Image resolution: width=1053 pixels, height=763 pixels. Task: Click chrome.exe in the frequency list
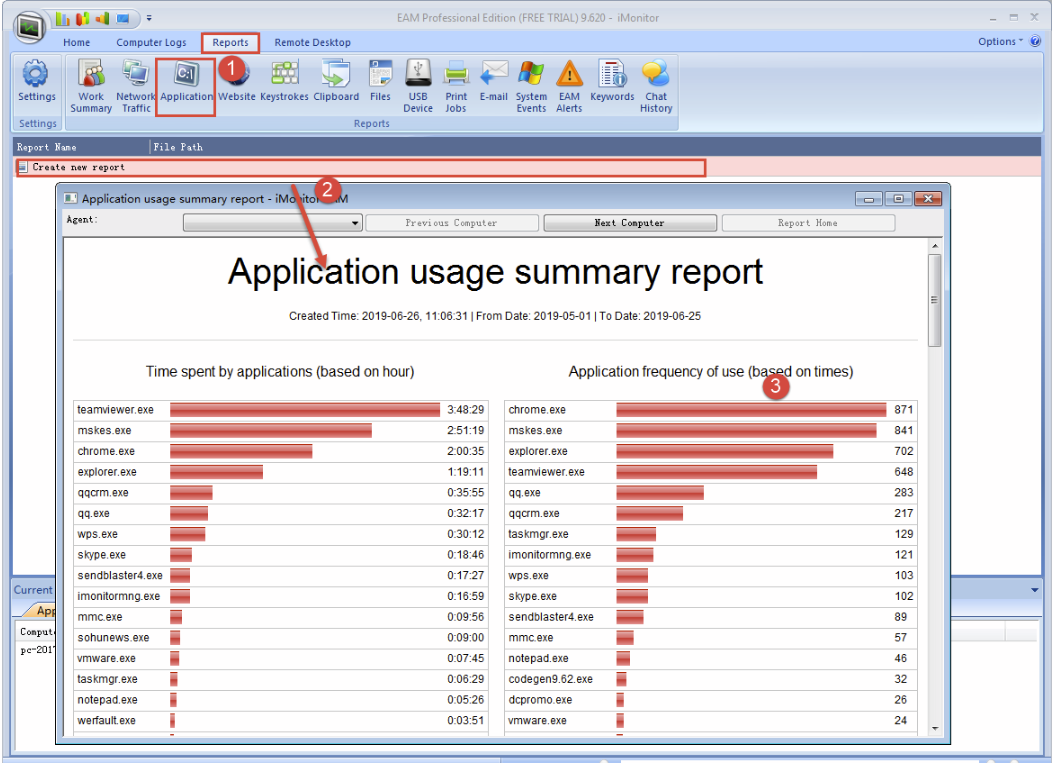[x=537, y=410]
